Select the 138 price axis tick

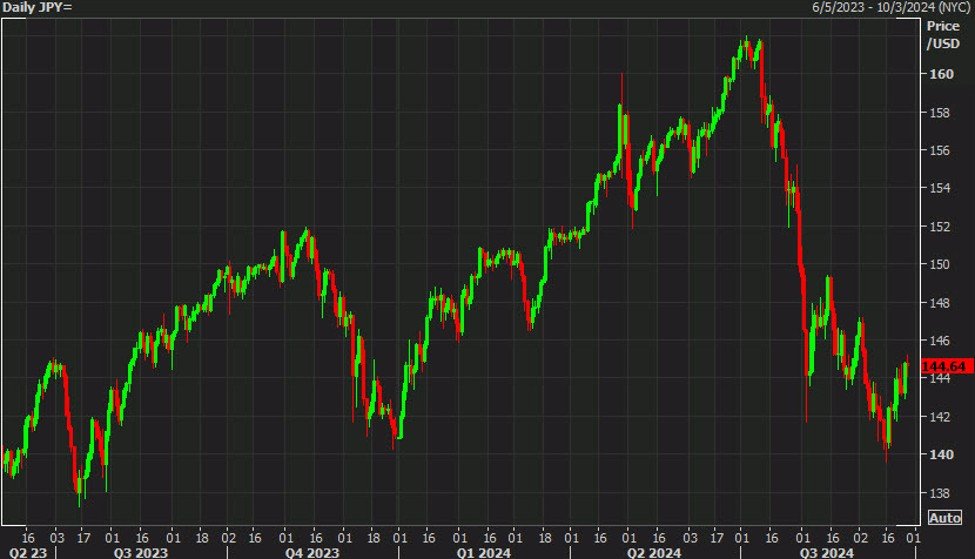pyautogui.click(x=941, y=493)
